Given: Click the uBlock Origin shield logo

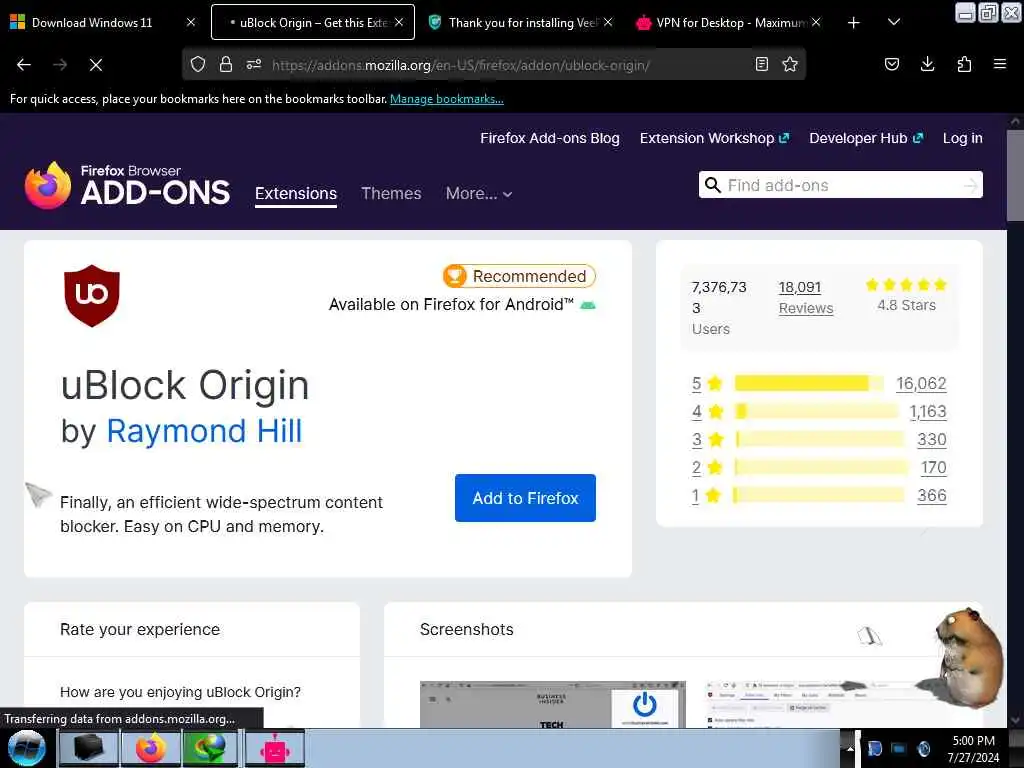Looking at the screenshot, I should 91,295.
